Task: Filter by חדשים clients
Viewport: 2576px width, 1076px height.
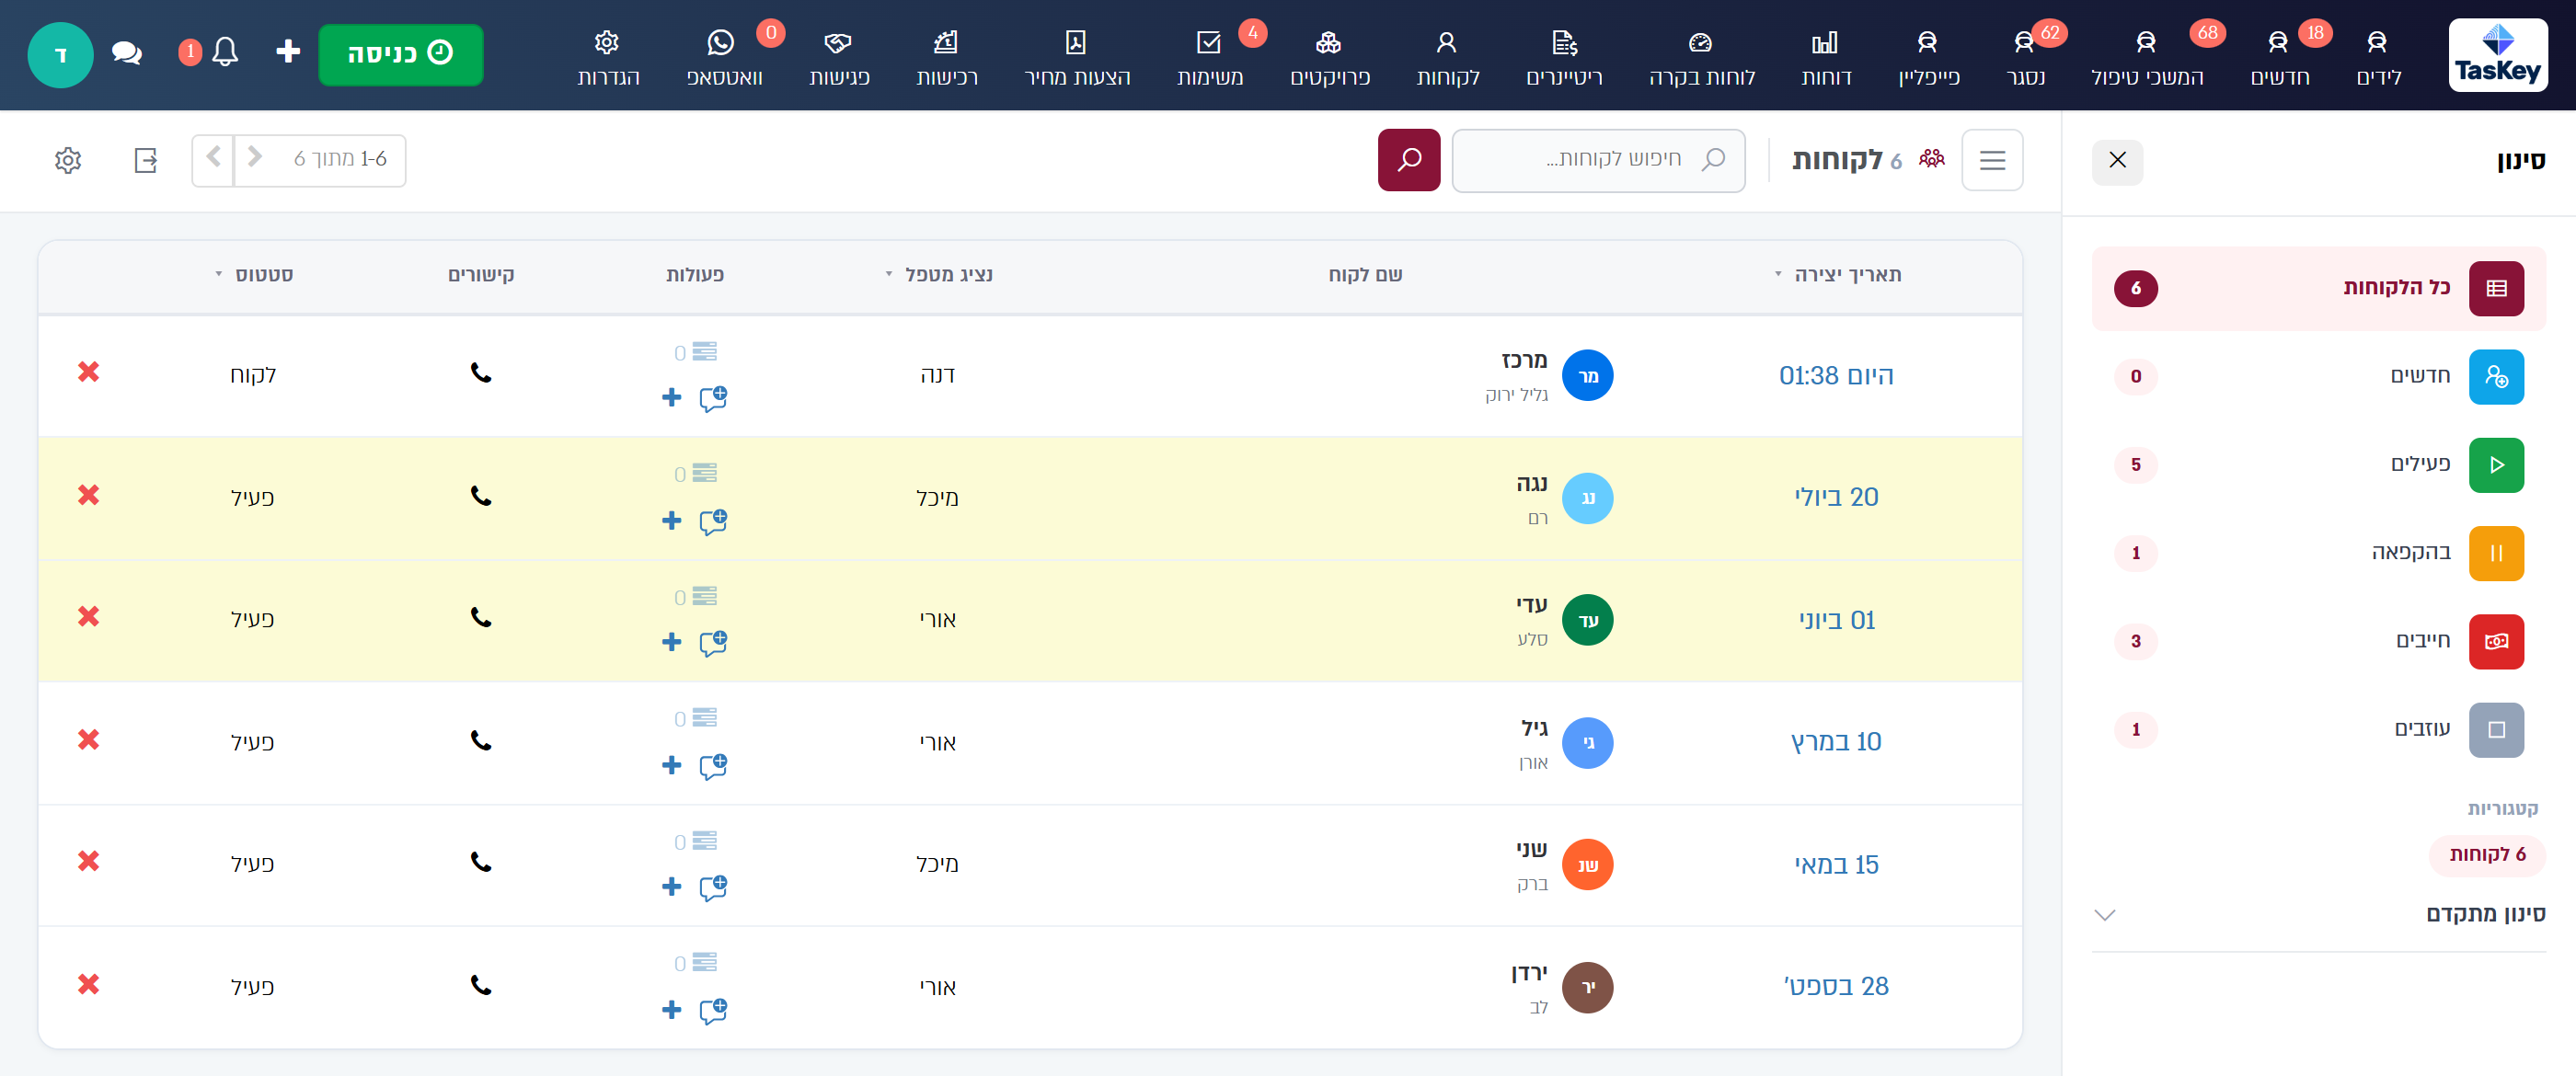Action: pos(2318,377)
